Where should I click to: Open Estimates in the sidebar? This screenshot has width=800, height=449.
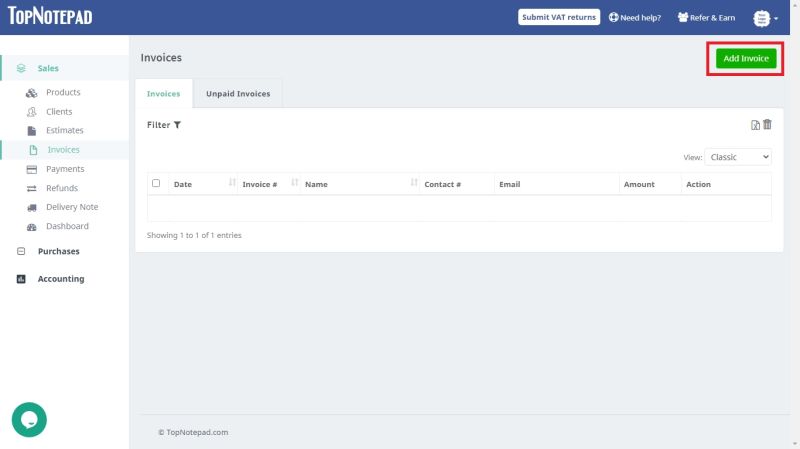click(x=65, y=131)
